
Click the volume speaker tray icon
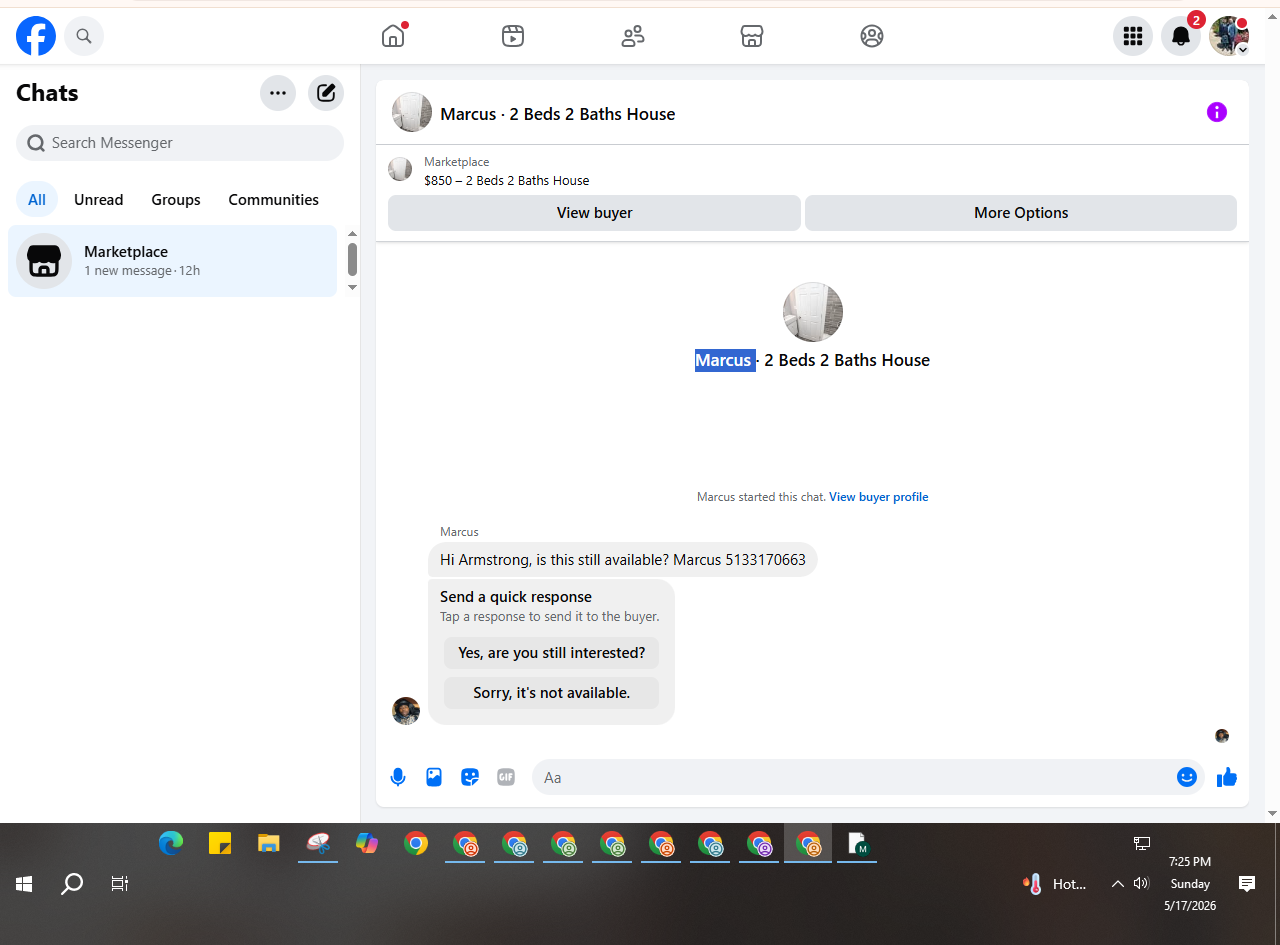[x=1142, y=884]
